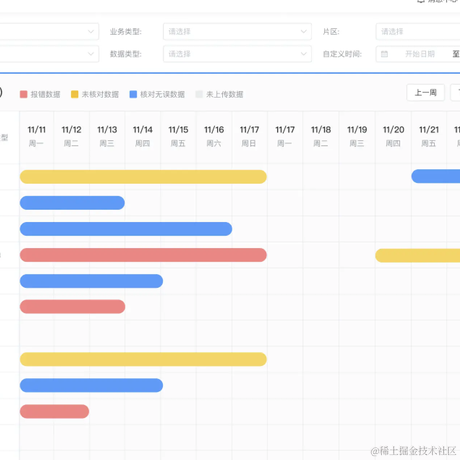Click the long red bar ending at 11/17

point(143,255)
